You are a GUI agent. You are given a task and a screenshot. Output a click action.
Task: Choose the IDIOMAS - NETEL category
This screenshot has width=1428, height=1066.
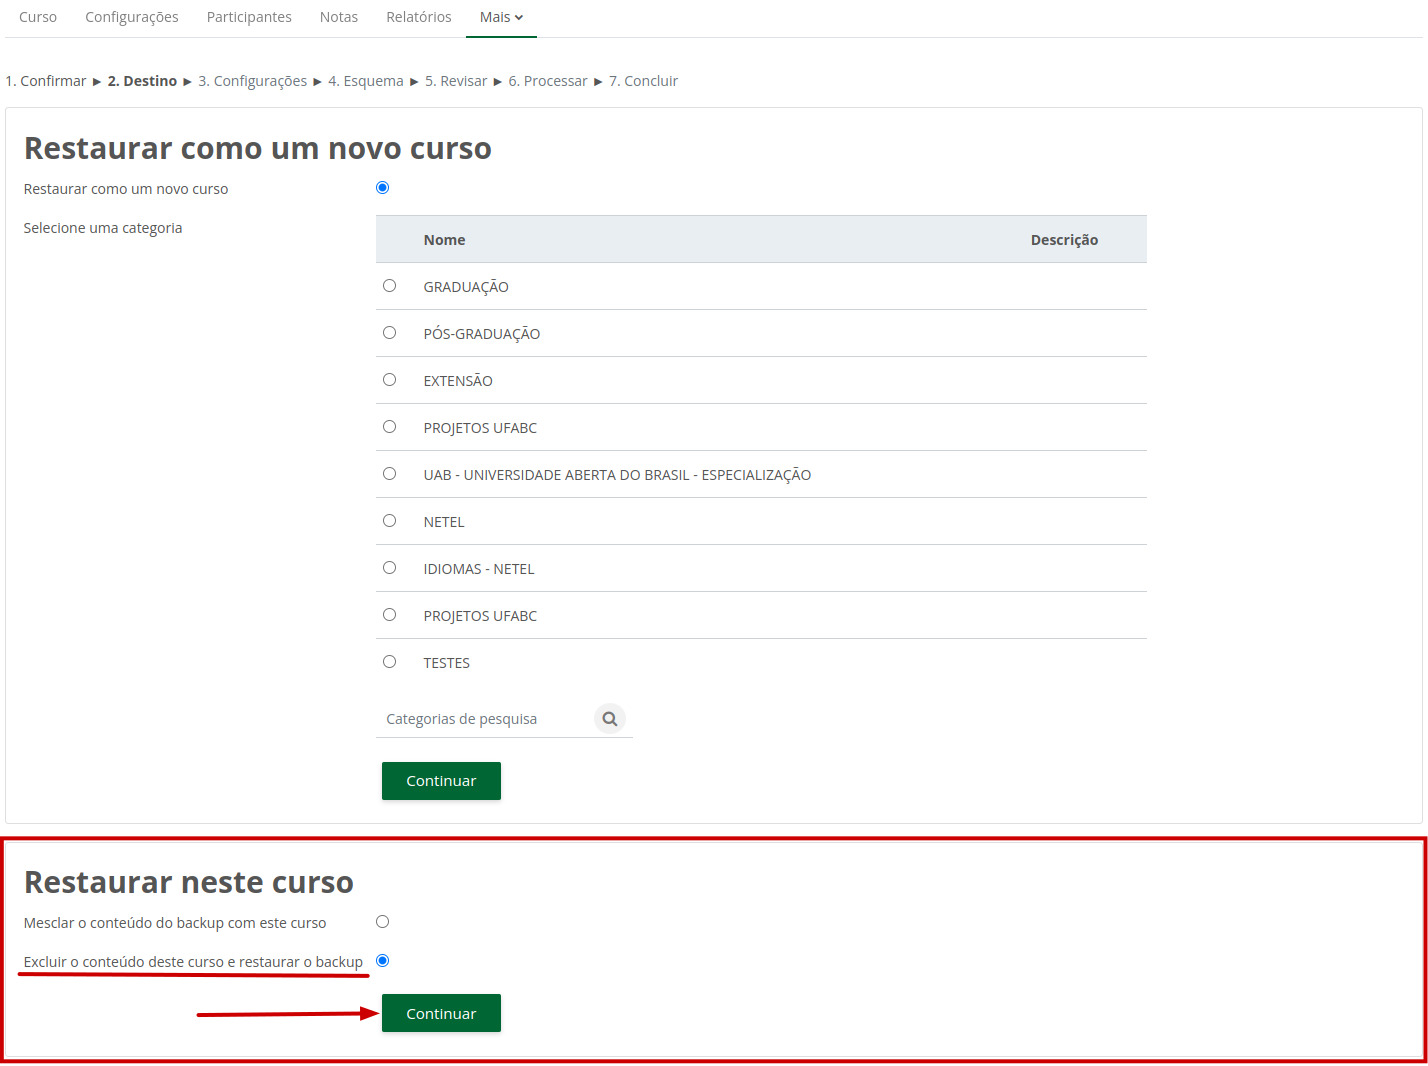[390, 567]
